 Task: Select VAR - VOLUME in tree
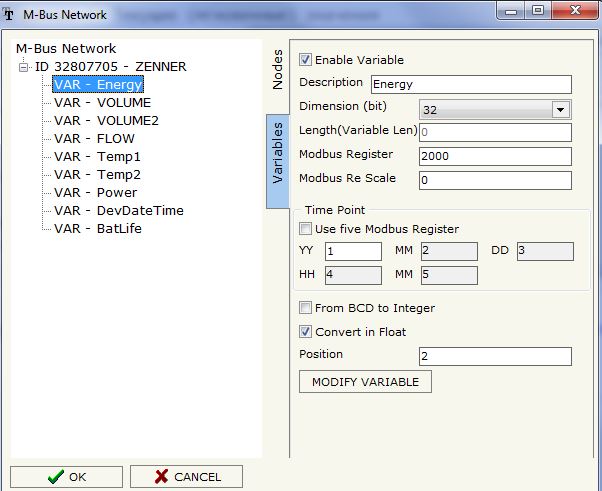102,102
